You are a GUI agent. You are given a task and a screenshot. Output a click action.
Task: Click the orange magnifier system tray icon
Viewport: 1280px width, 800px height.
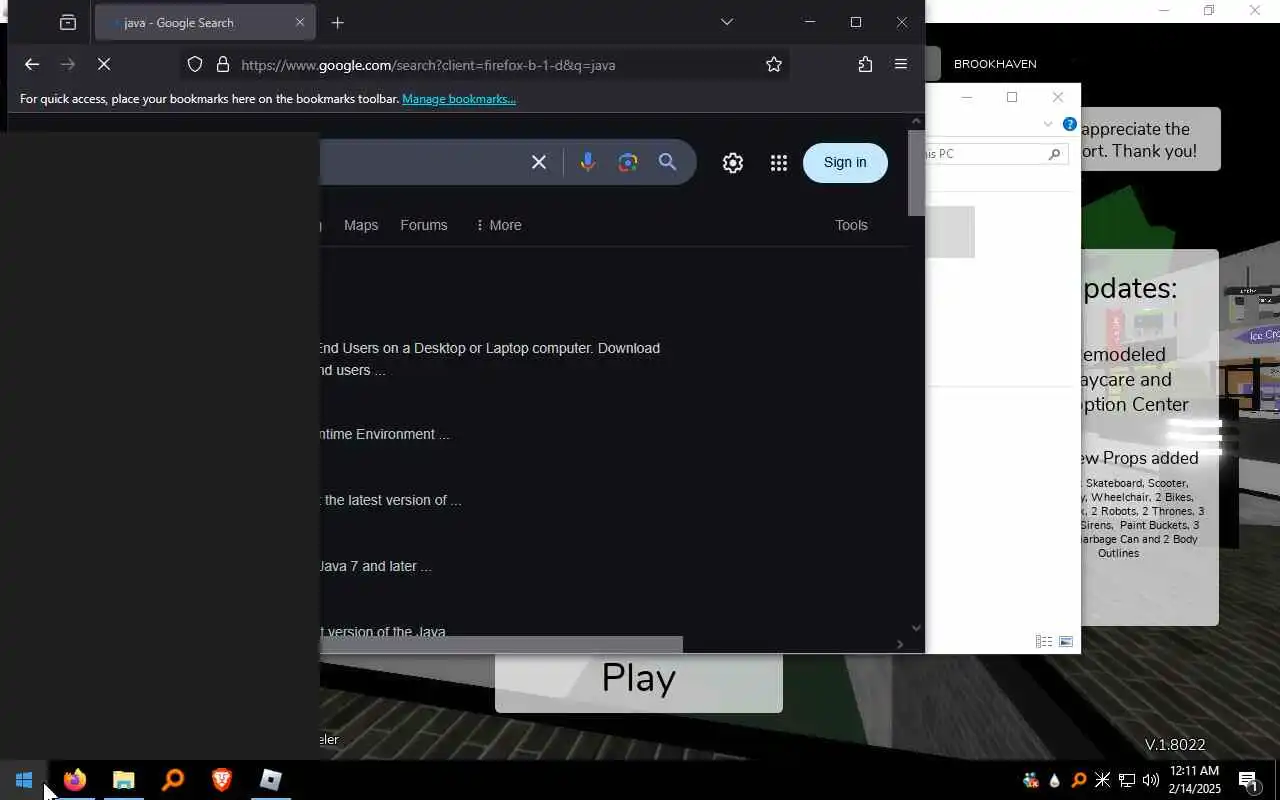pos(1079,780)
